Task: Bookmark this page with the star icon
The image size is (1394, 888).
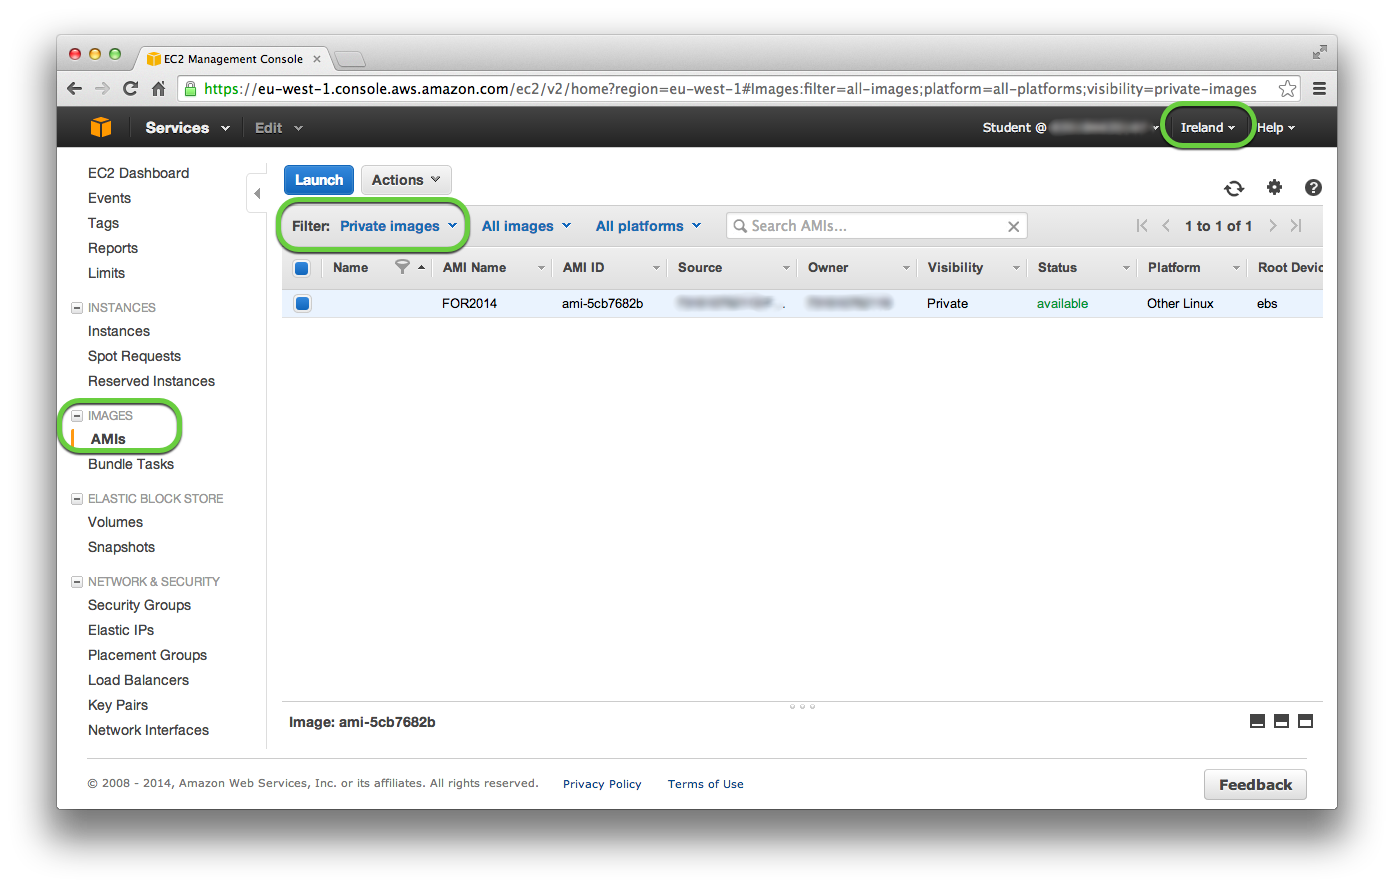Action: (x=1287, y=89)
